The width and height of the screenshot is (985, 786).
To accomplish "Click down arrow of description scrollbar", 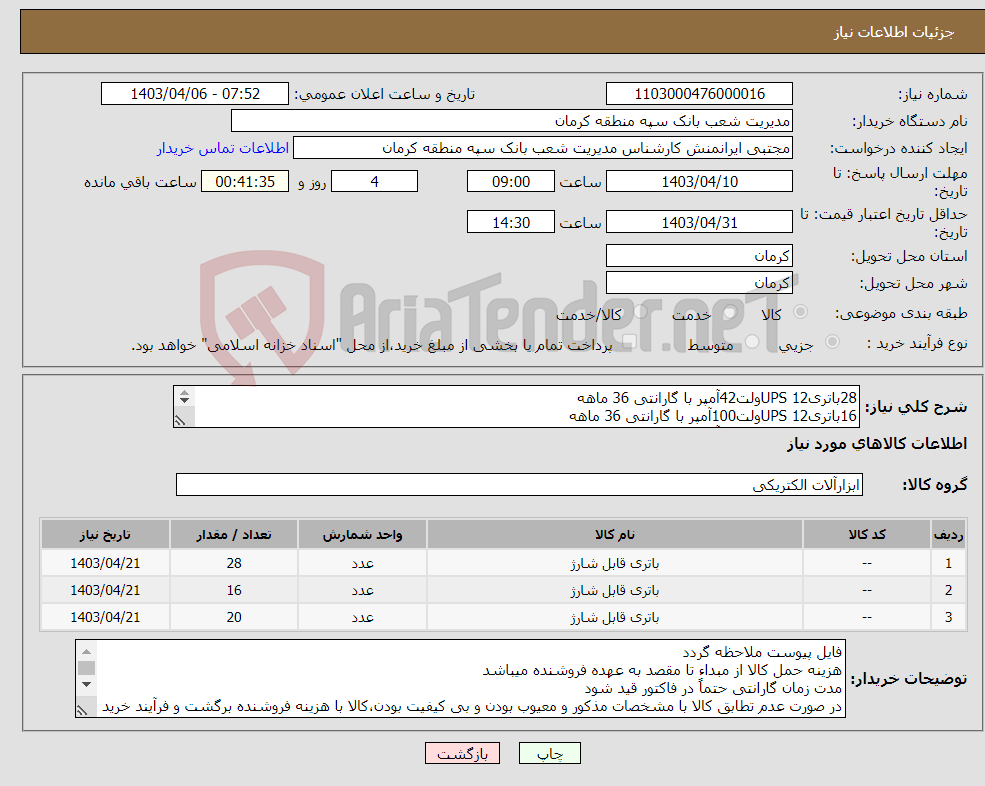I will 184,400.
